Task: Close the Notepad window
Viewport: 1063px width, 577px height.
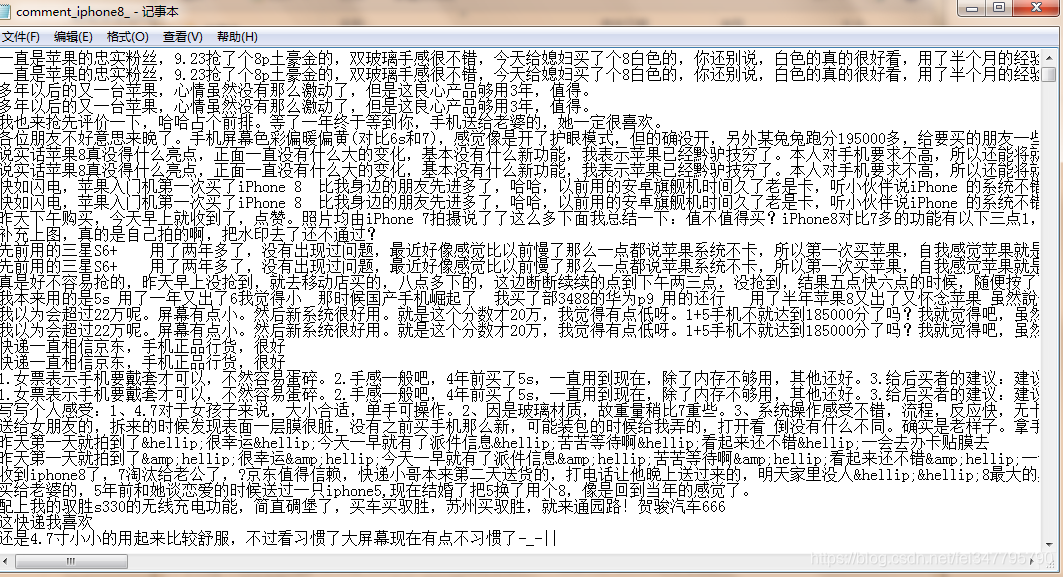Action: click(x=1037, y=8)
